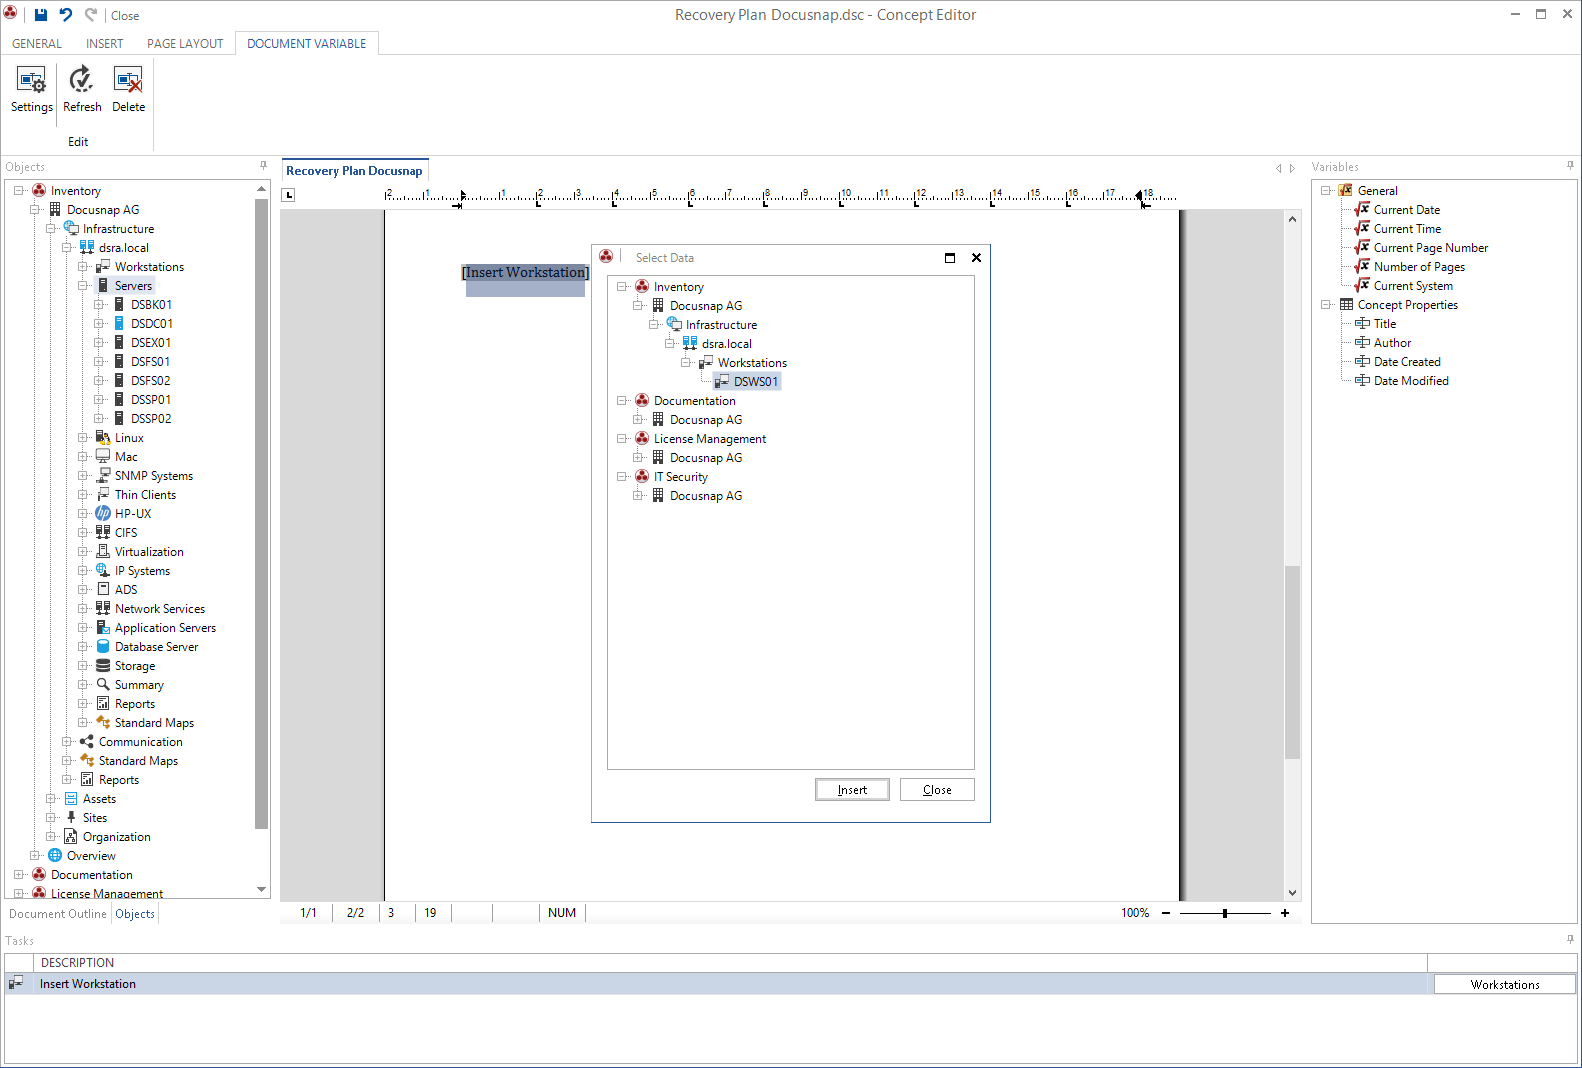Click the Workstations button in the Tasks row
The image size is (1582, 1068).
[x=1505, y=985]
